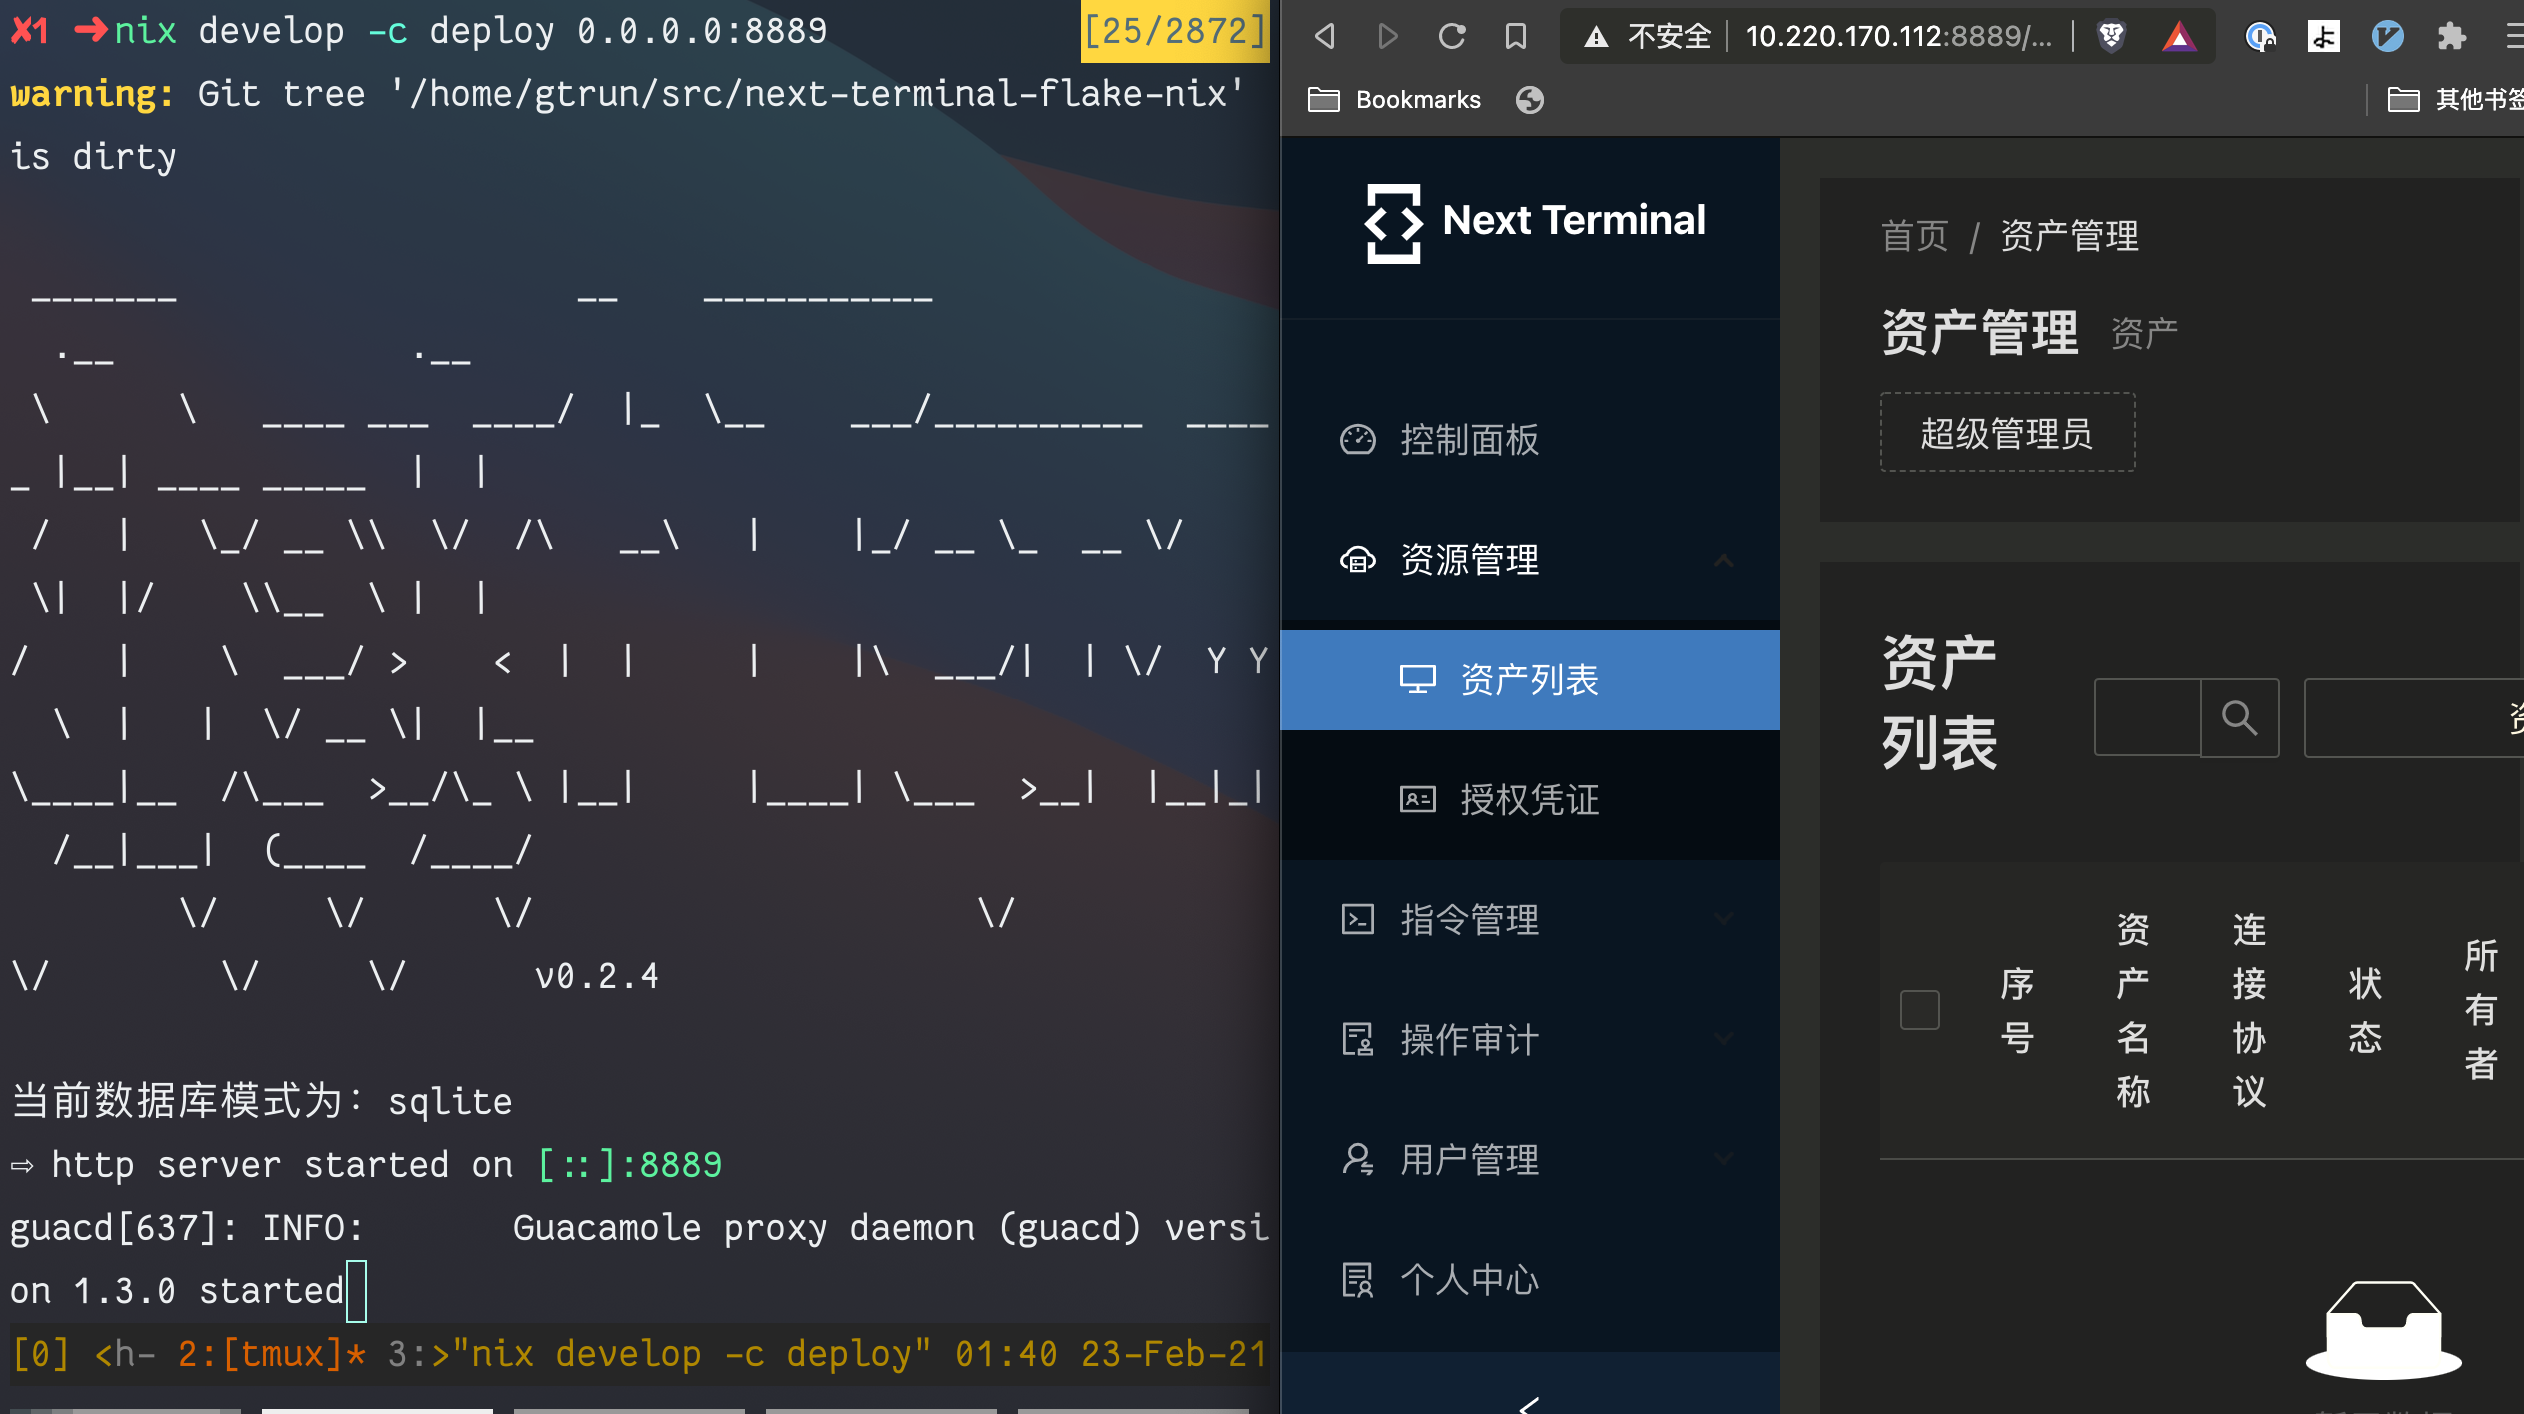Click the Next Terminal logo
The image size is (2524, 1414).
click(1534, 222)
